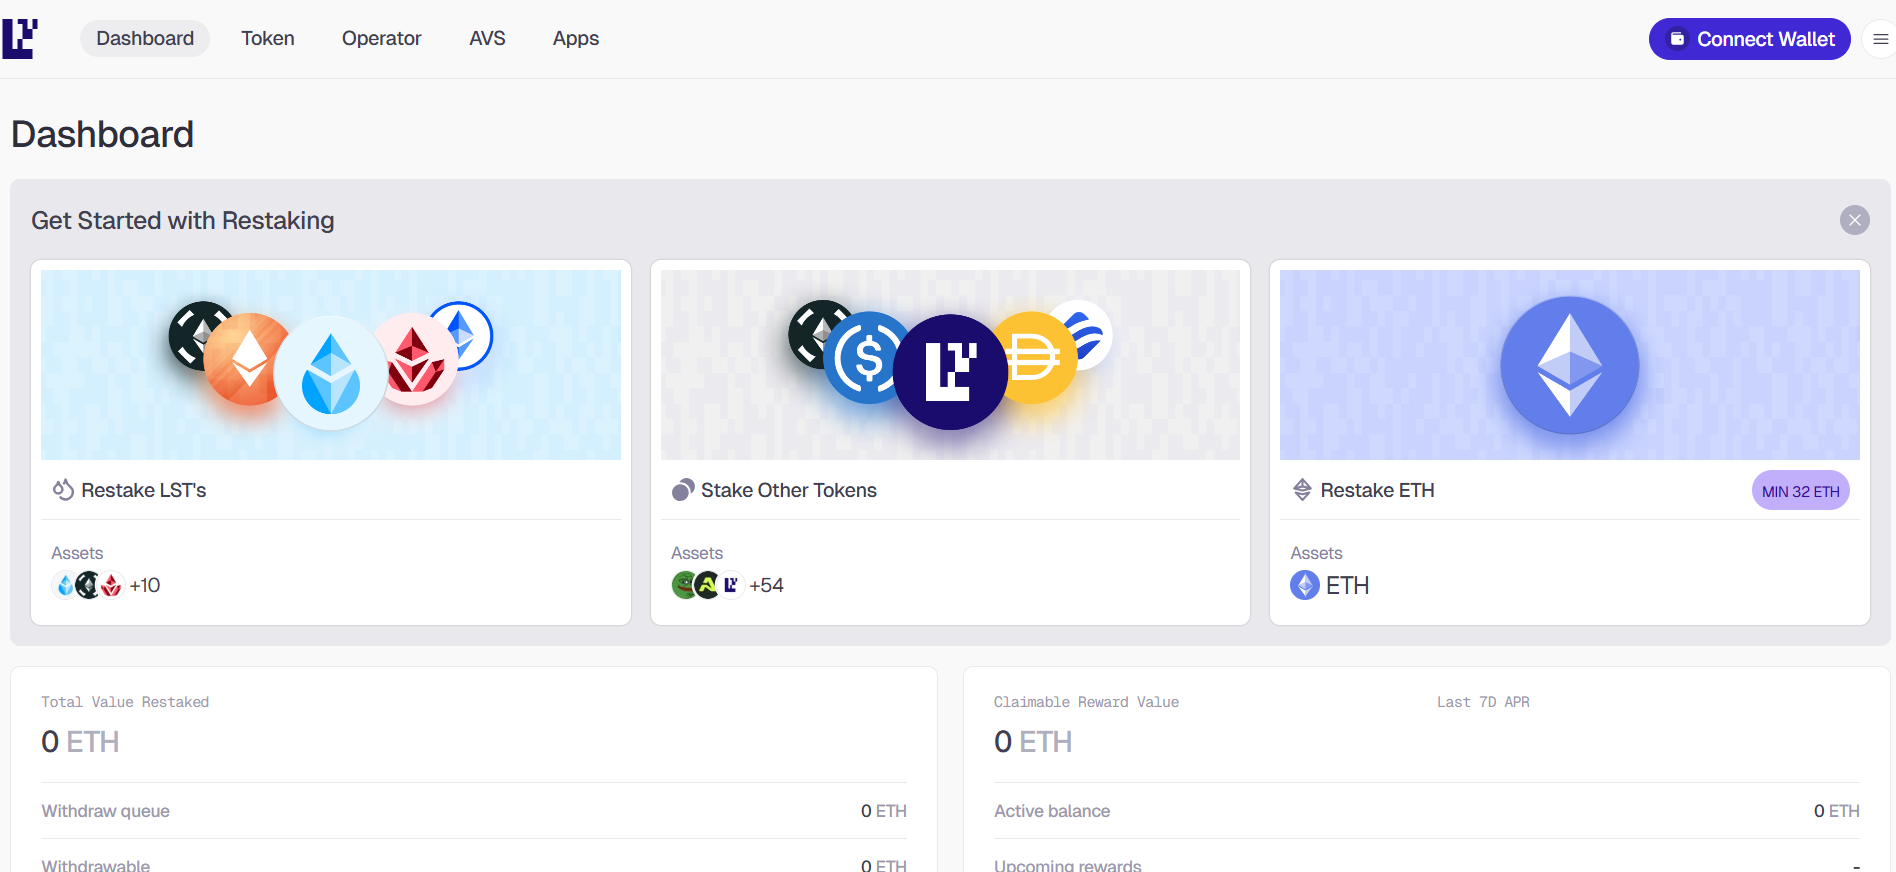The width and height of the screenshot is (1896, 872).
Task: Click the Connect Wallet button
Action: tap(1749, 39)
